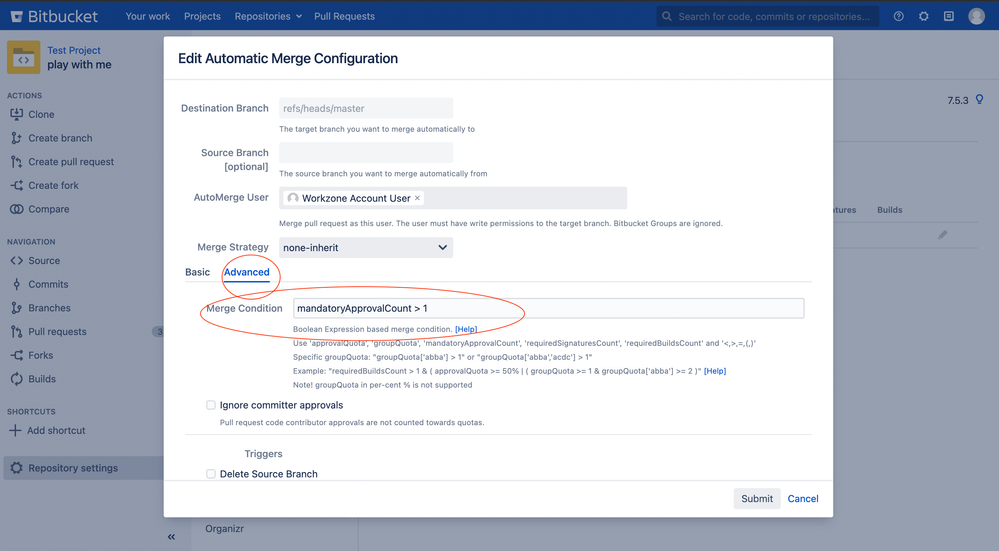This screenshot has height=551, width=999.
Task: Click the pencil edit icon behind dialog
Action: click(x=943, y=235)
